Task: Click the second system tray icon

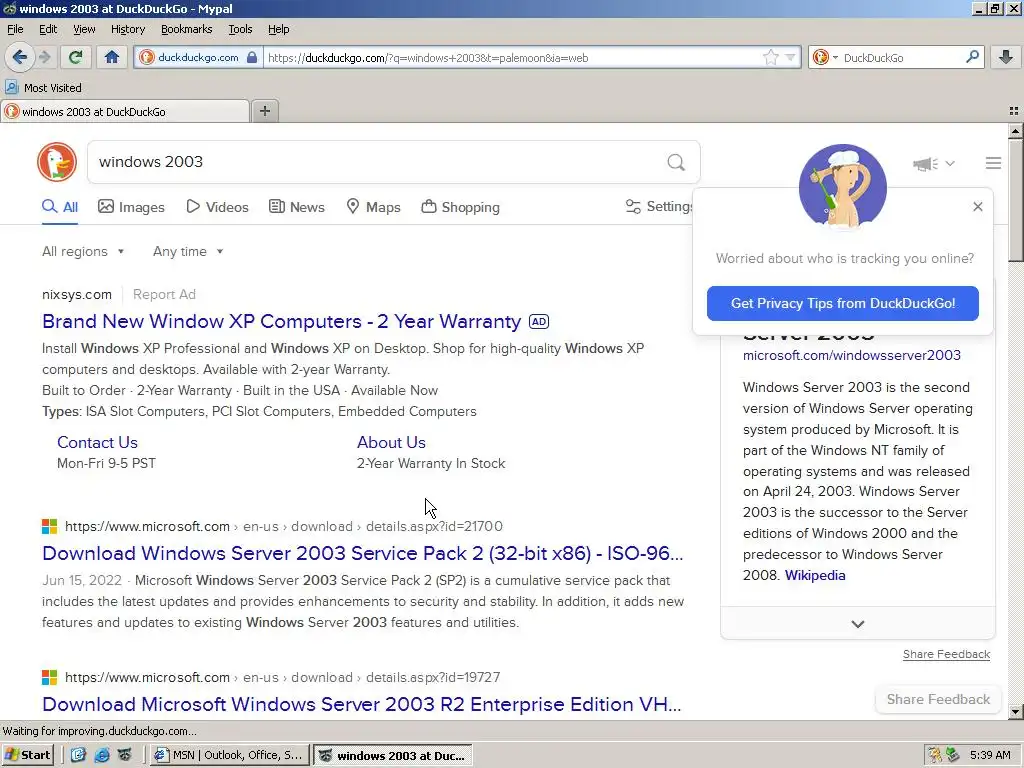Action: [x=953, y=755]
